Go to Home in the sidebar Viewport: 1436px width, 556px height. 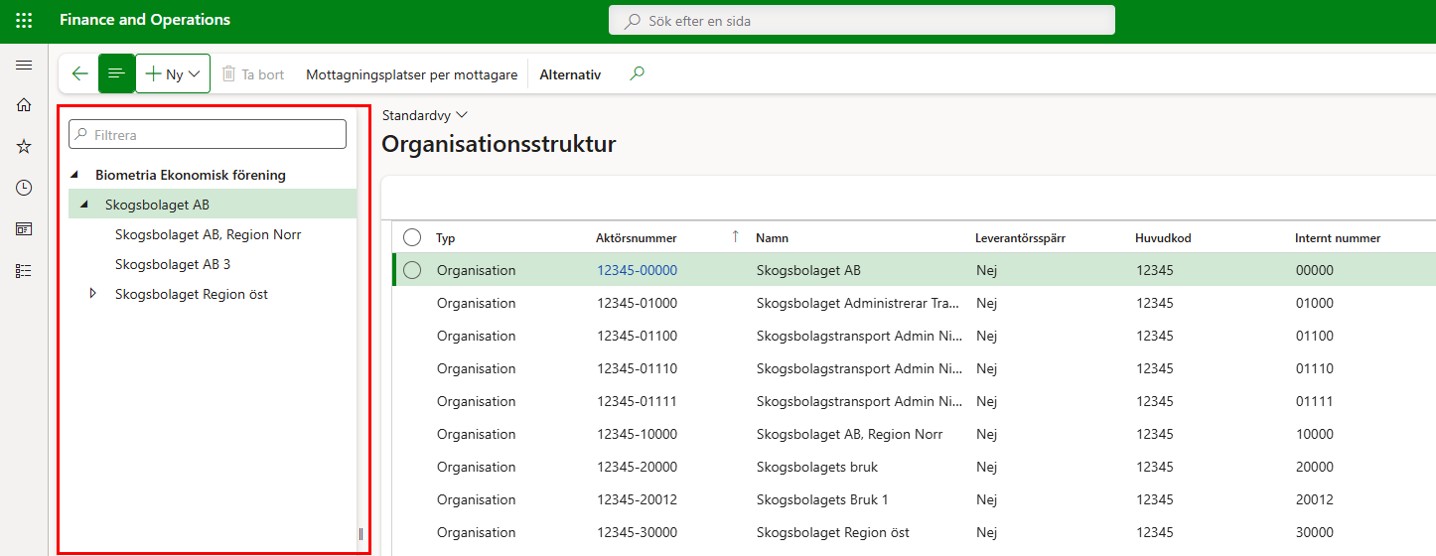coord(24,105)
